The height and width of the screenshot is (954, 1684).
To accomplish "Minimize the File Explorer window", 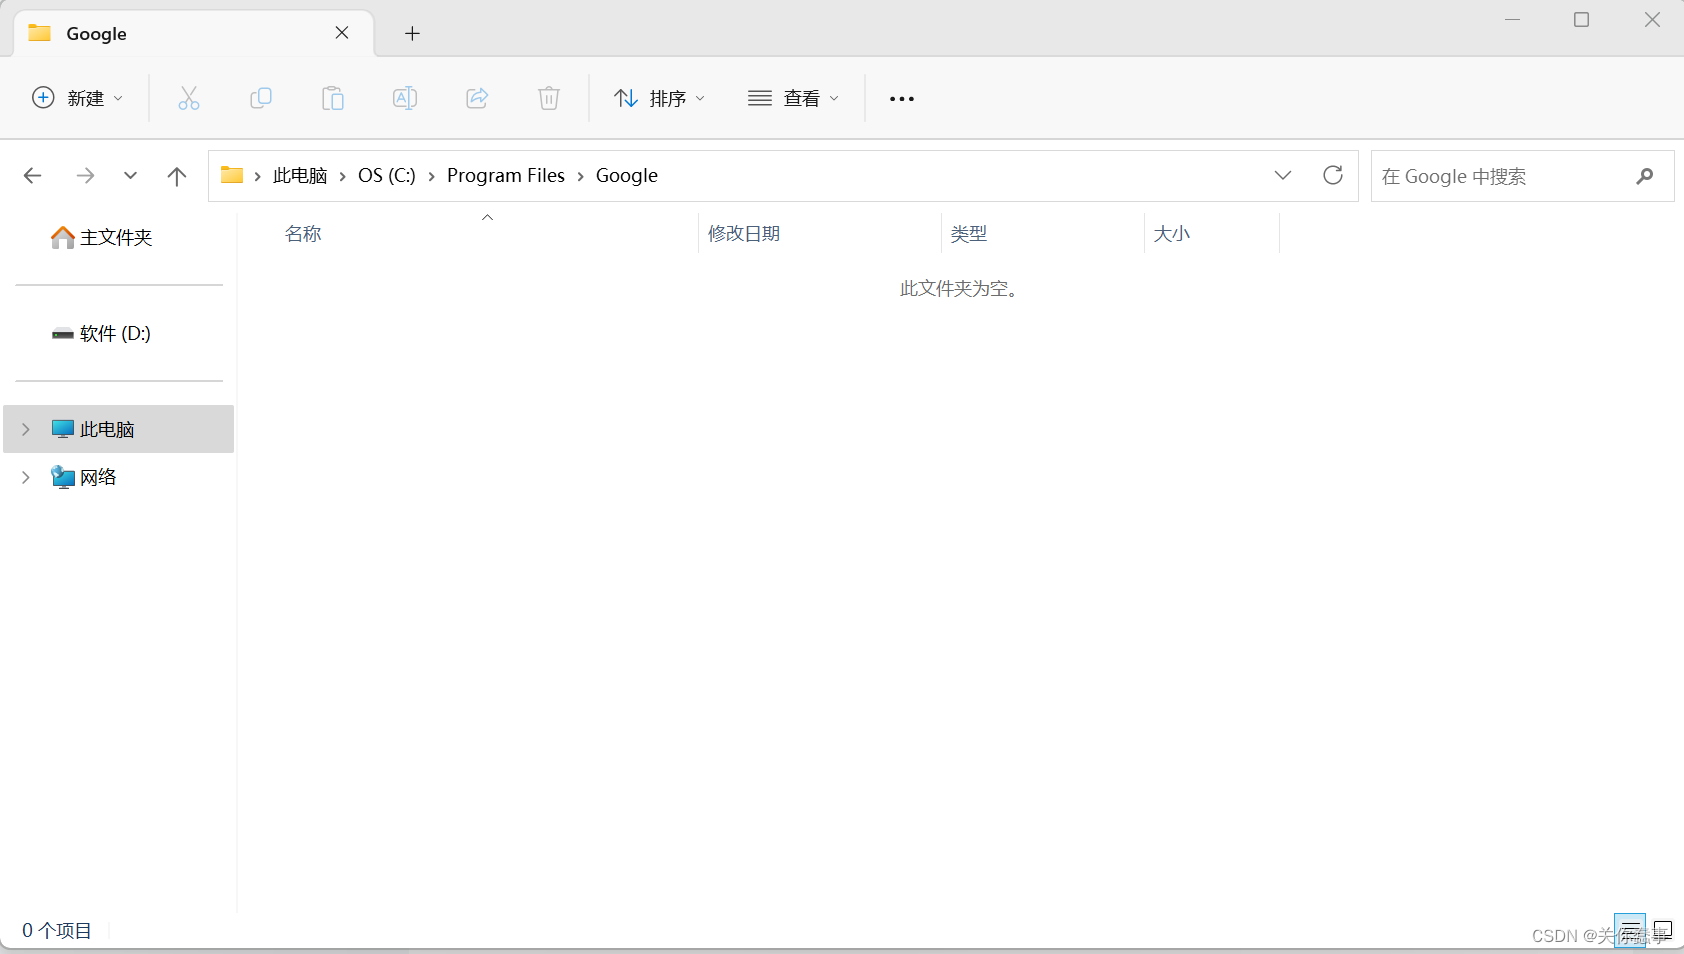I will (x=1512, y=20).
